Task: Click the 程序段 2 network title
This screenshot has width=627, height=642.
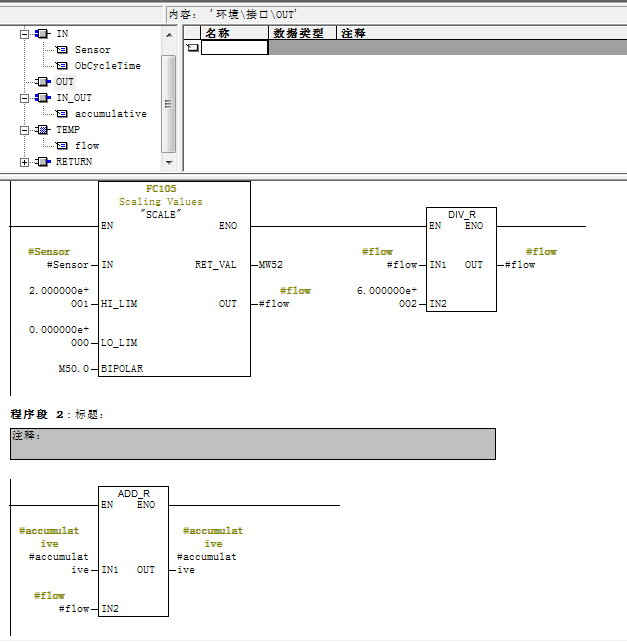Action: (57, 414)
